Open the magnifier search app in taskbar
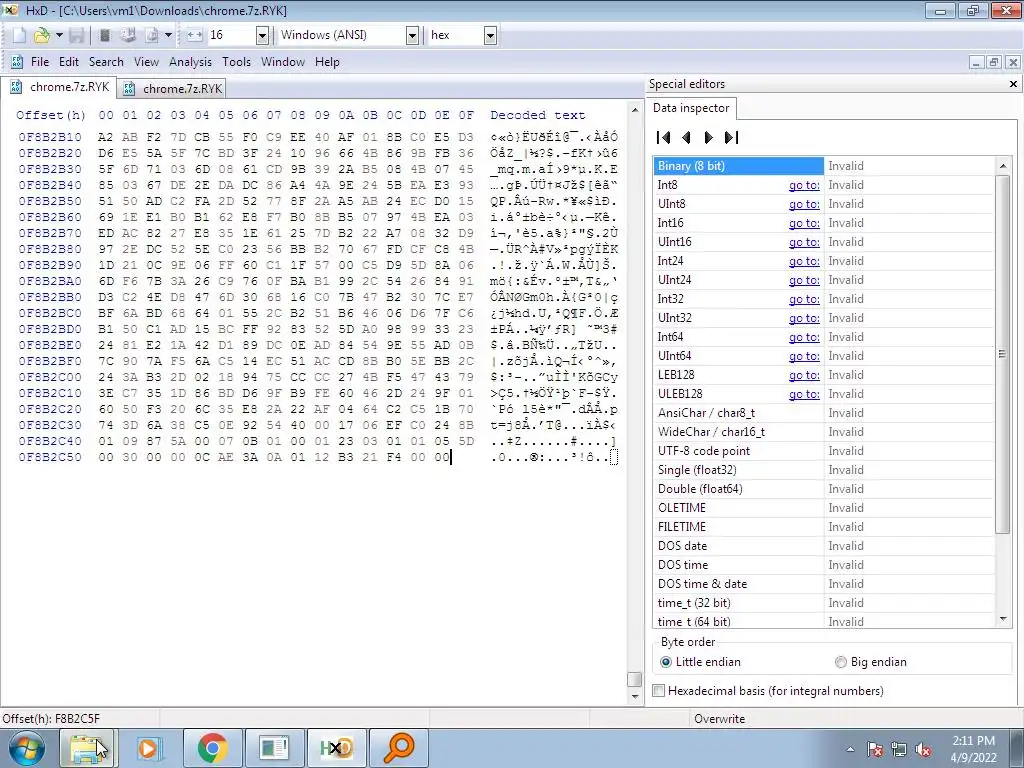 398,748
